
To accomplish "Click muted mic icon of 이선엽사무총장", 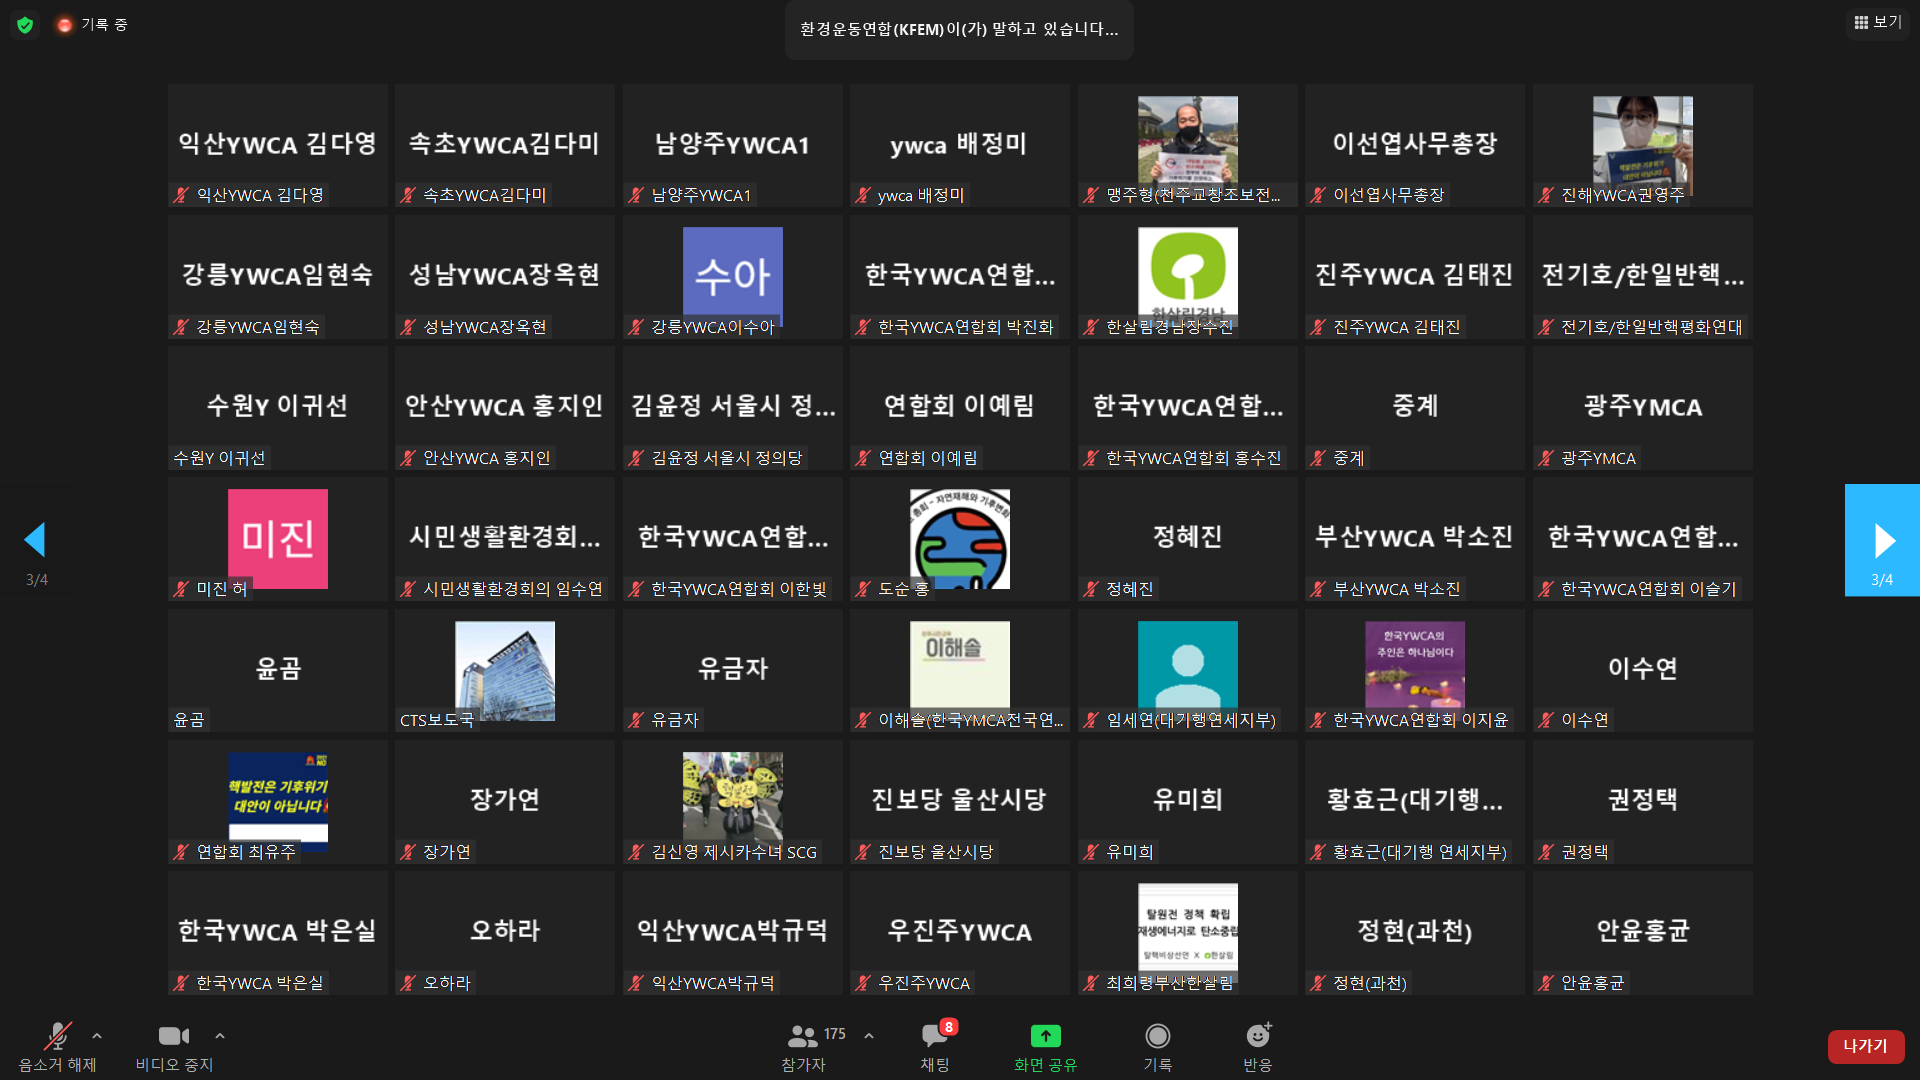I will (1318, 195).
